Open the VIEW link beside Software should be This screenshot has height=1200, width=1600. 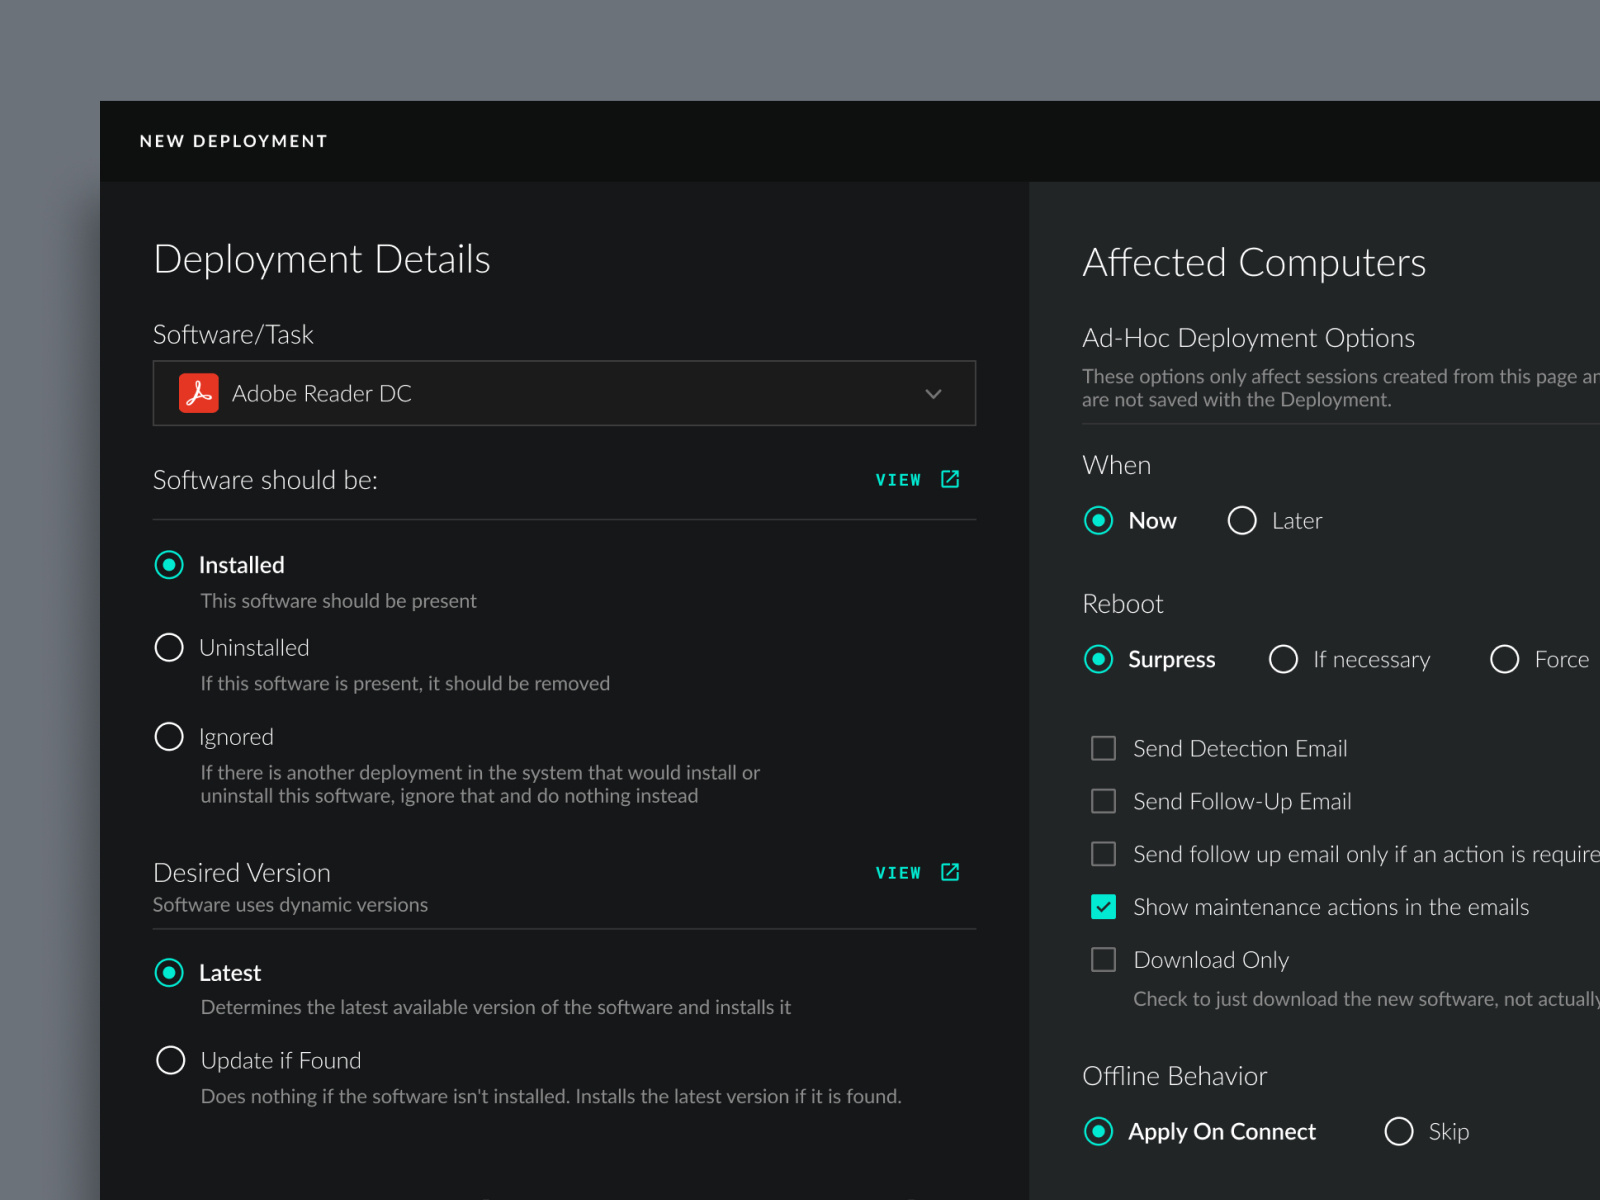(915, 480)
